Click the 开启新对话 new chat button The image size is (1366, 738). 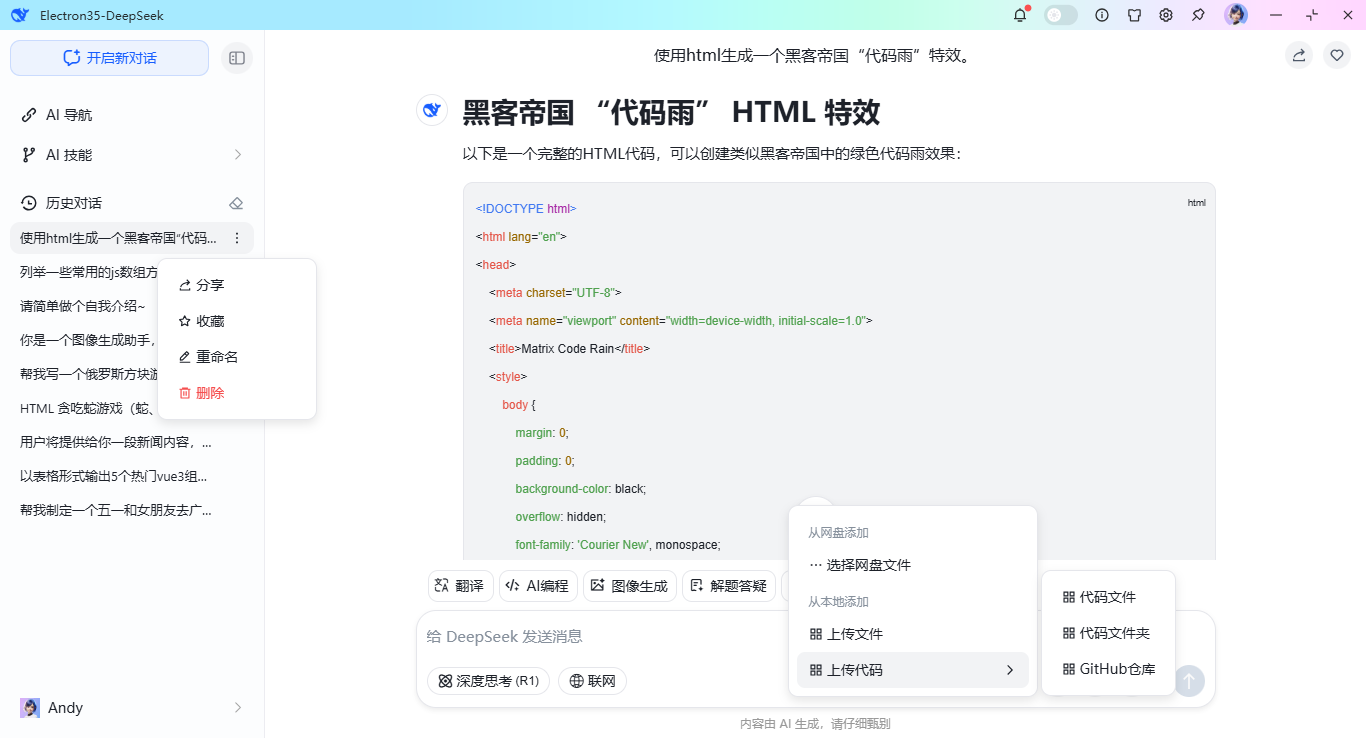(x=109, y=58)
